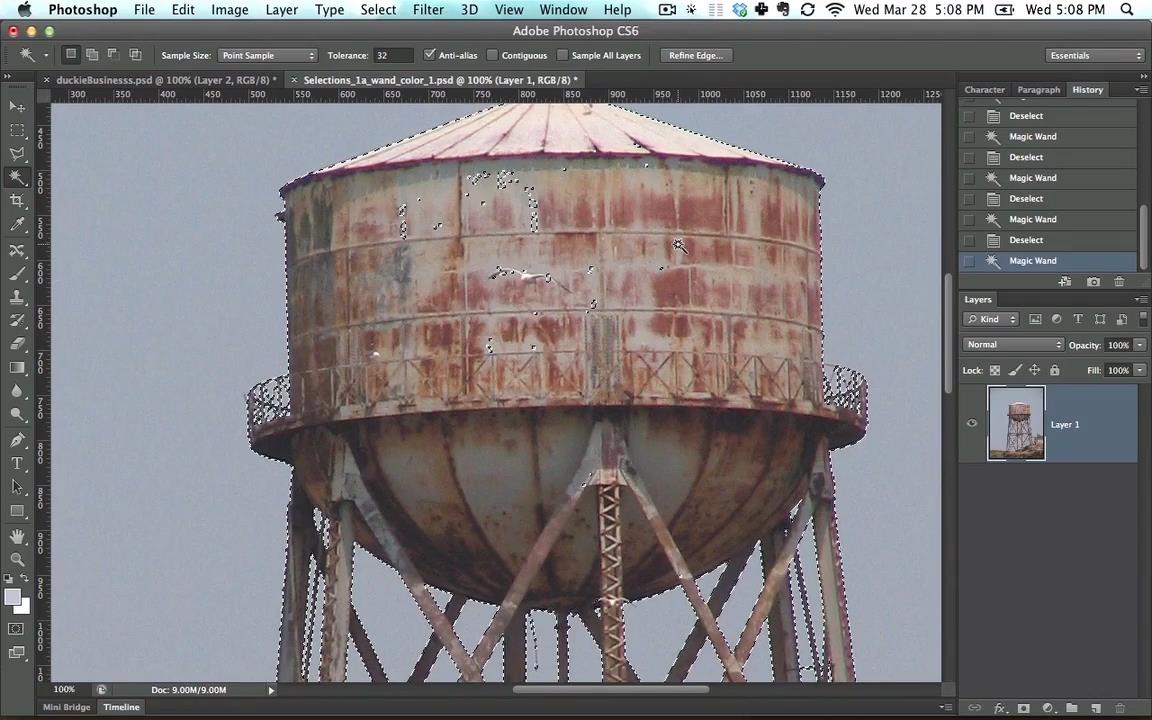Select the Move tool
Viewport: 1152px width, 720px height.
click(17, 107)
